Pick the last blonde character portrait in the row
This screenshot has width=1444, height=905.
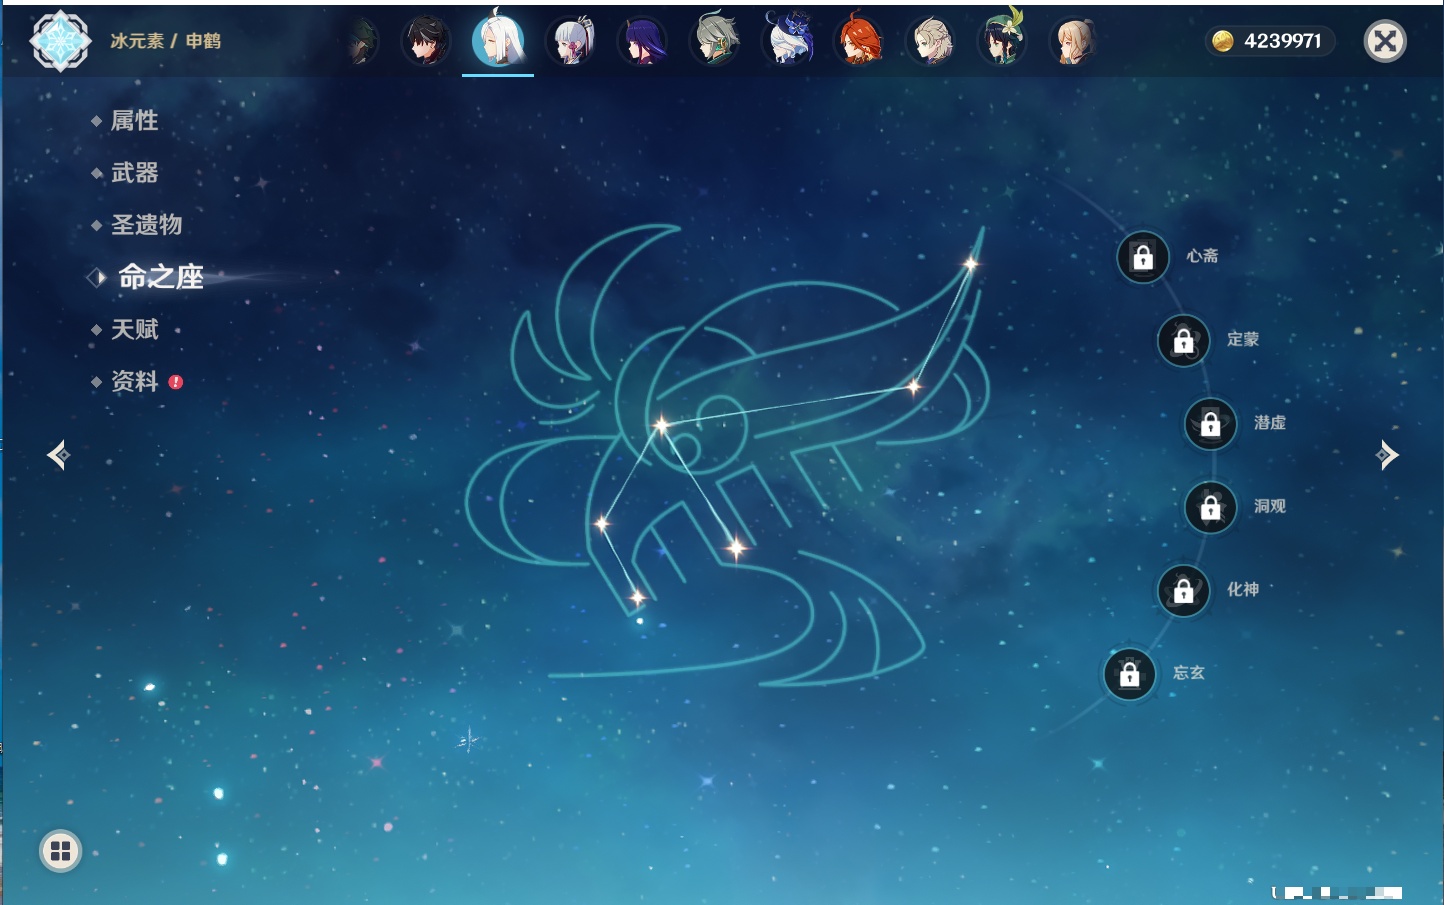1074,41
